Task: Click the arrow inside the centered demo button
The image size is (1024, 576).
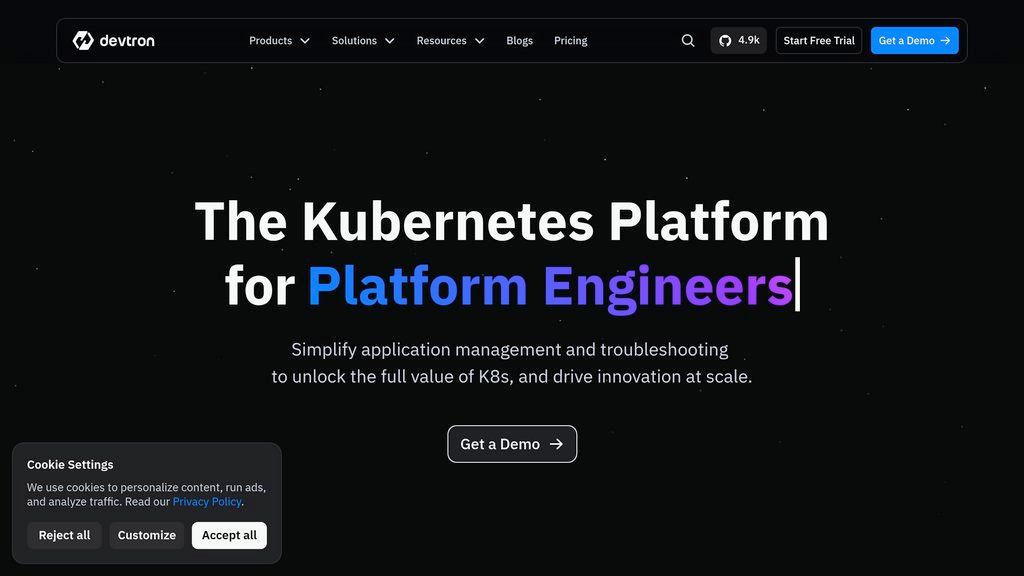Action: [x=557, y=443]
